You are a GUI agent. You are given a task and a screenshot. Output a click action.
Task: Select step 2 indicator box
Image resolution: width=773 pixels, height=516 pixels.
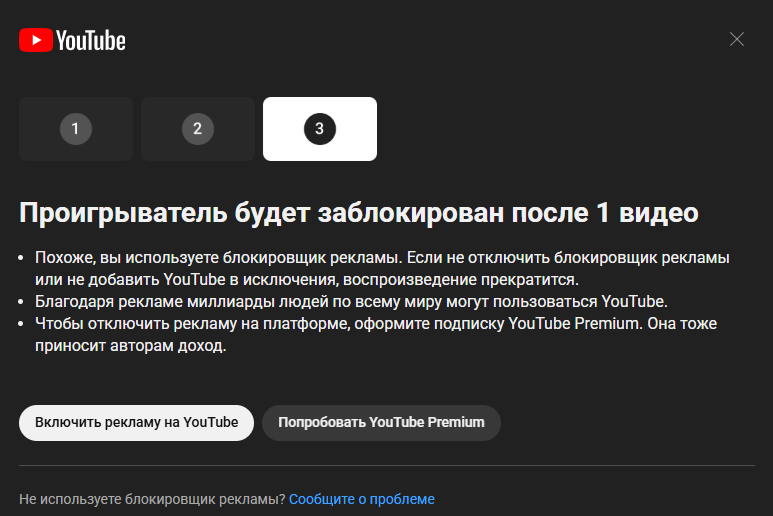pyautogui.click(x=198, y=129)
